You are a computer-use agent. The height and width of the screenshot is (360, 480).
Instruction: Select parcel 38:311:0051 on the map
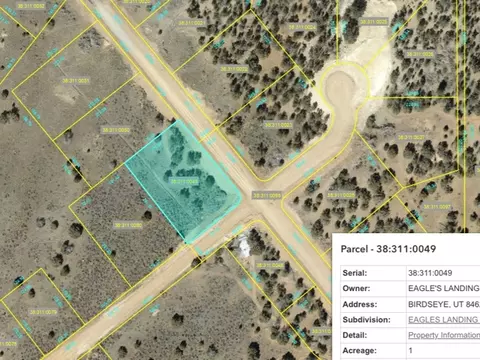click(x=76, y=81)
